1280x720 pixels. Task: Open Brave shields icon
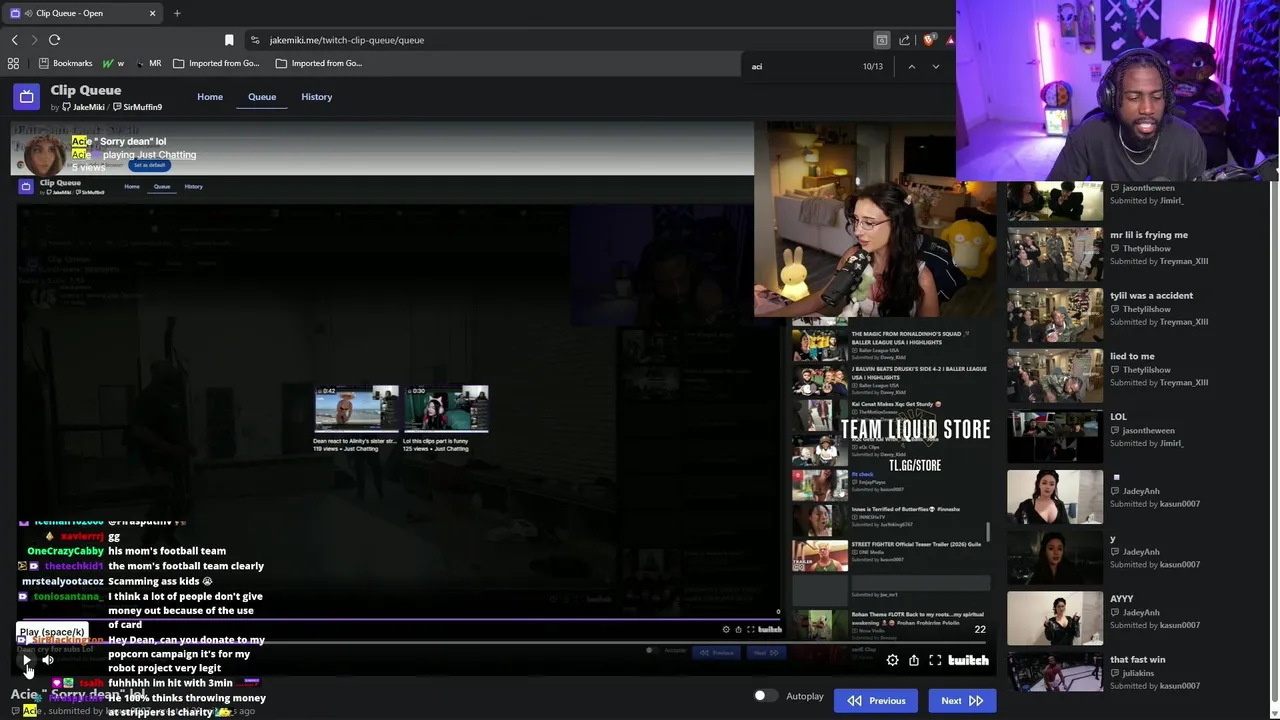[x=929, y=40]
